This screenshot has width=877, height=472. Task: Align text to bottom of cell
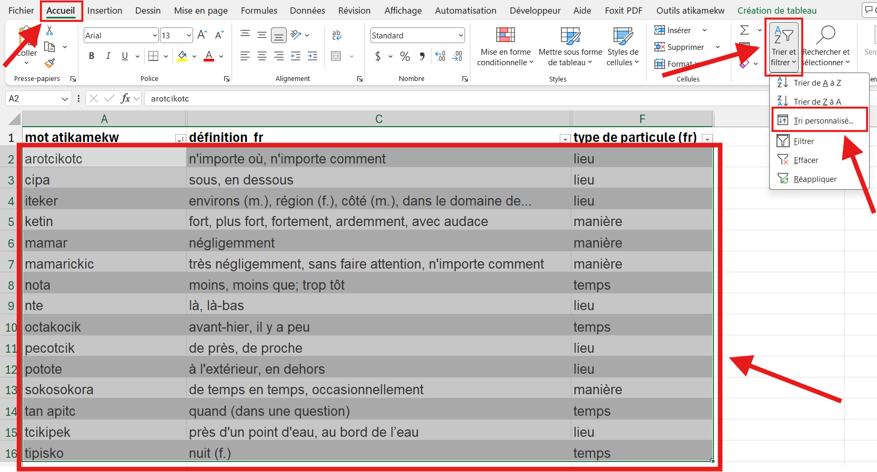click(x=278, y=35)
